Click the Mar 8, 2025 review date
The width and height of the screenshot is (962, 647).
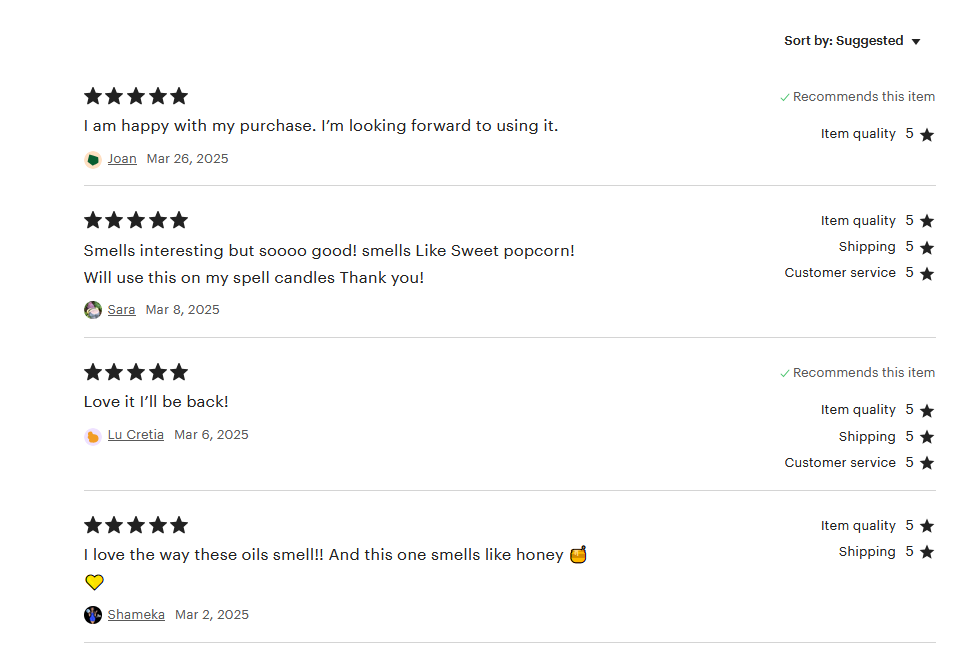coord(183,310)
